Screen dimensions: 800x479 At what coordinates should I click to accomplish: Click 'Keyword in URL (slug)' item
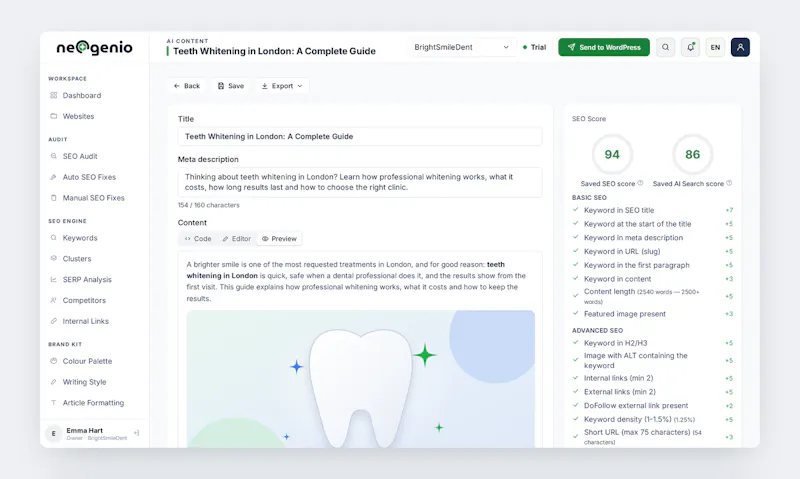pos(653,251)
